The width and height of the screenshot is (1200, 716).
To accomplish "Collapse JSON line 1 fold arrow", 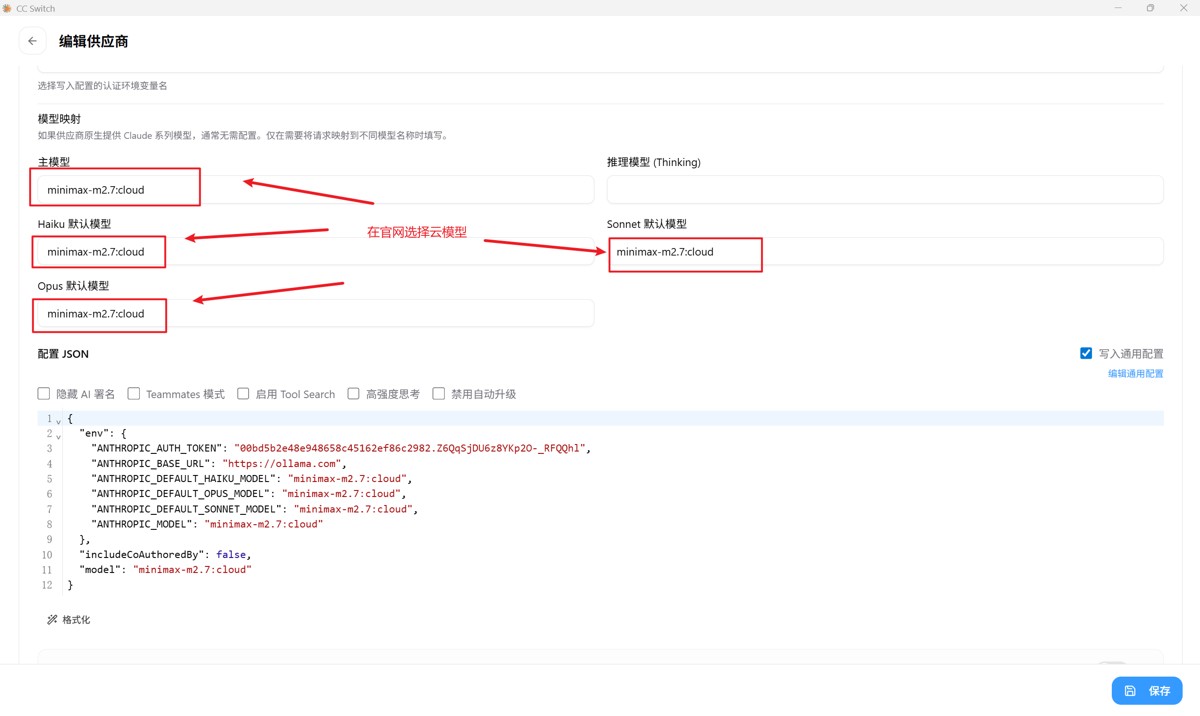I will pyautogui.click(x=58, y=421).
